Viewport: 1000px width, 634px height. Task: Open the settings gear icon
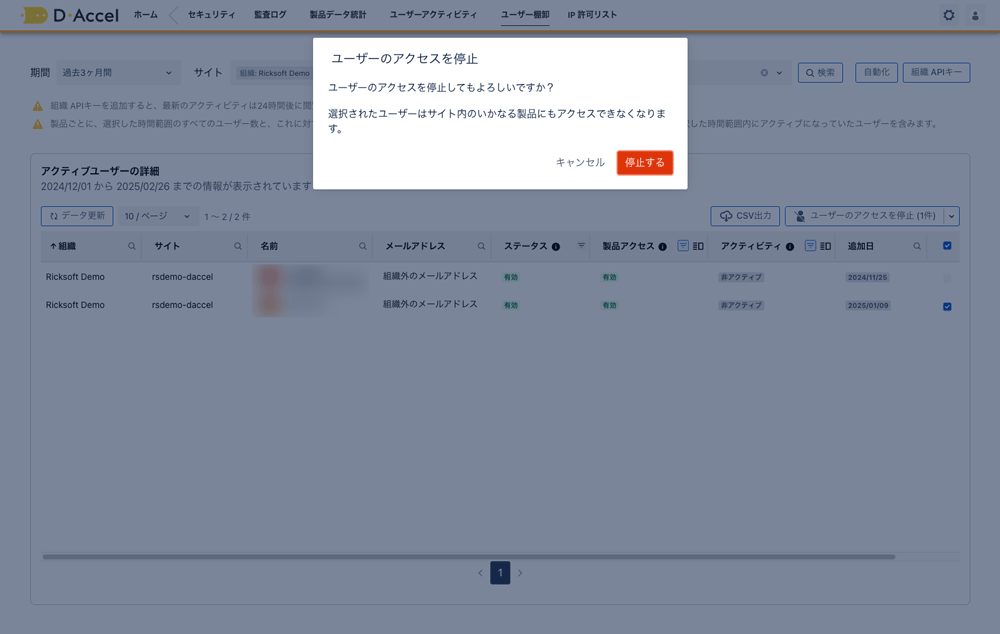[948, 15]
